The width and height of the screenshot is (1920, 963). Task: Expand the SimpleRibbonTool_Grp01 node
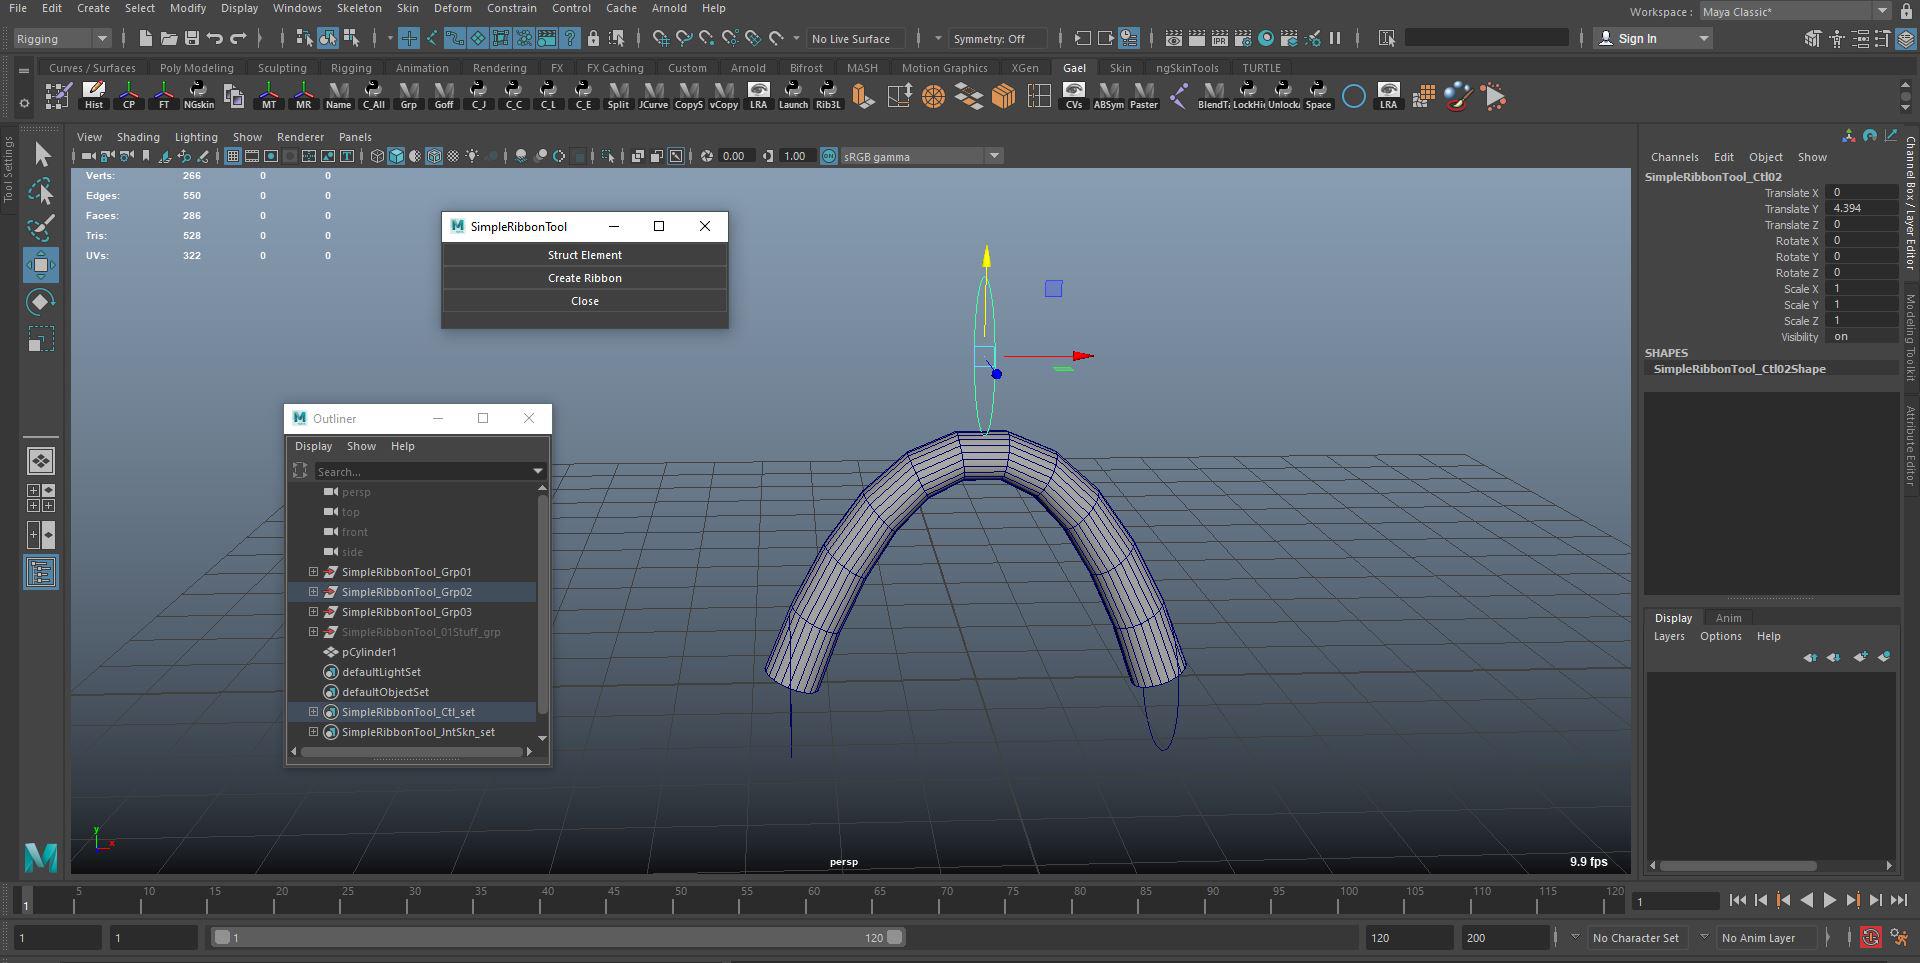(x=313, y=572)
